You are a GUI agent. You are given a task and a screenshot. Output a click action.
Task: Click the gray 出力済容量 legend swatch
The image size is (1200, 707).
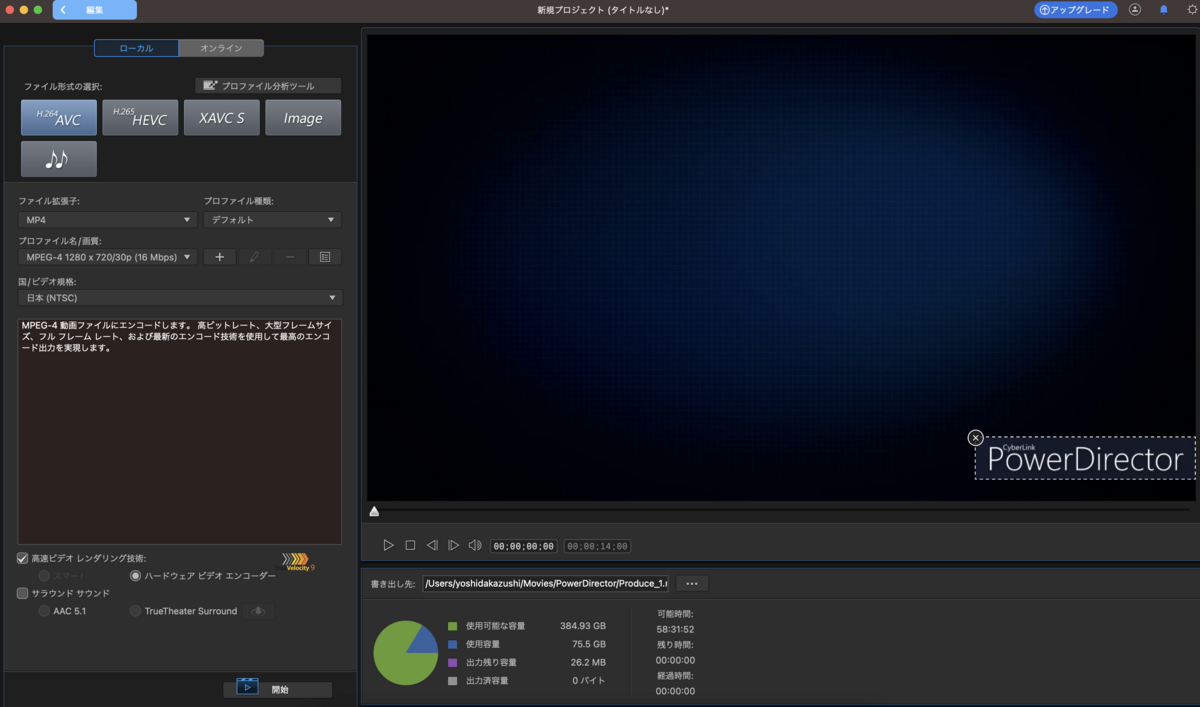[x=453, y=680]
